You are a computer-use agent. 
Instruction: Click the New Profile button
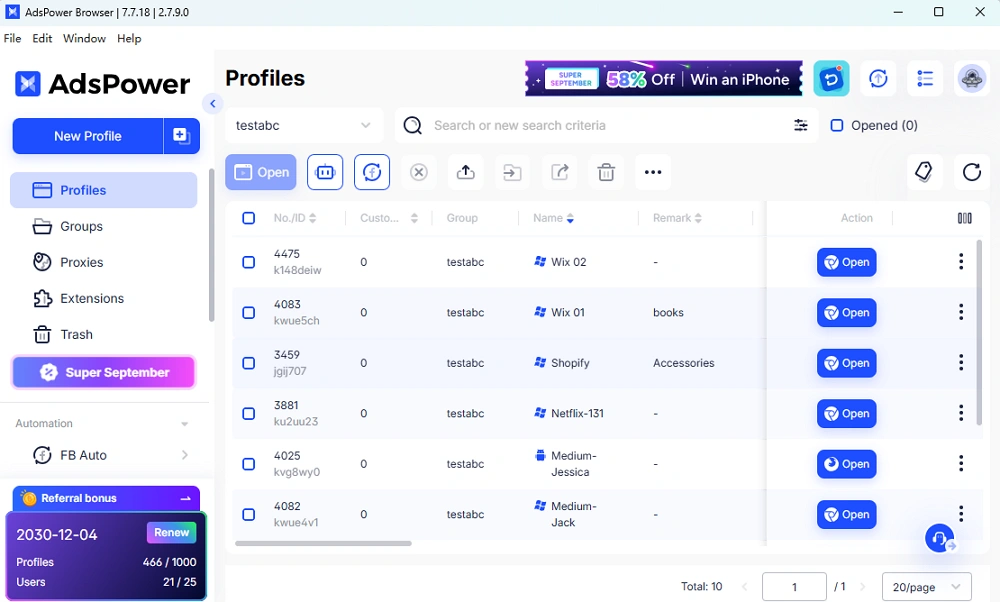point(88,136)
